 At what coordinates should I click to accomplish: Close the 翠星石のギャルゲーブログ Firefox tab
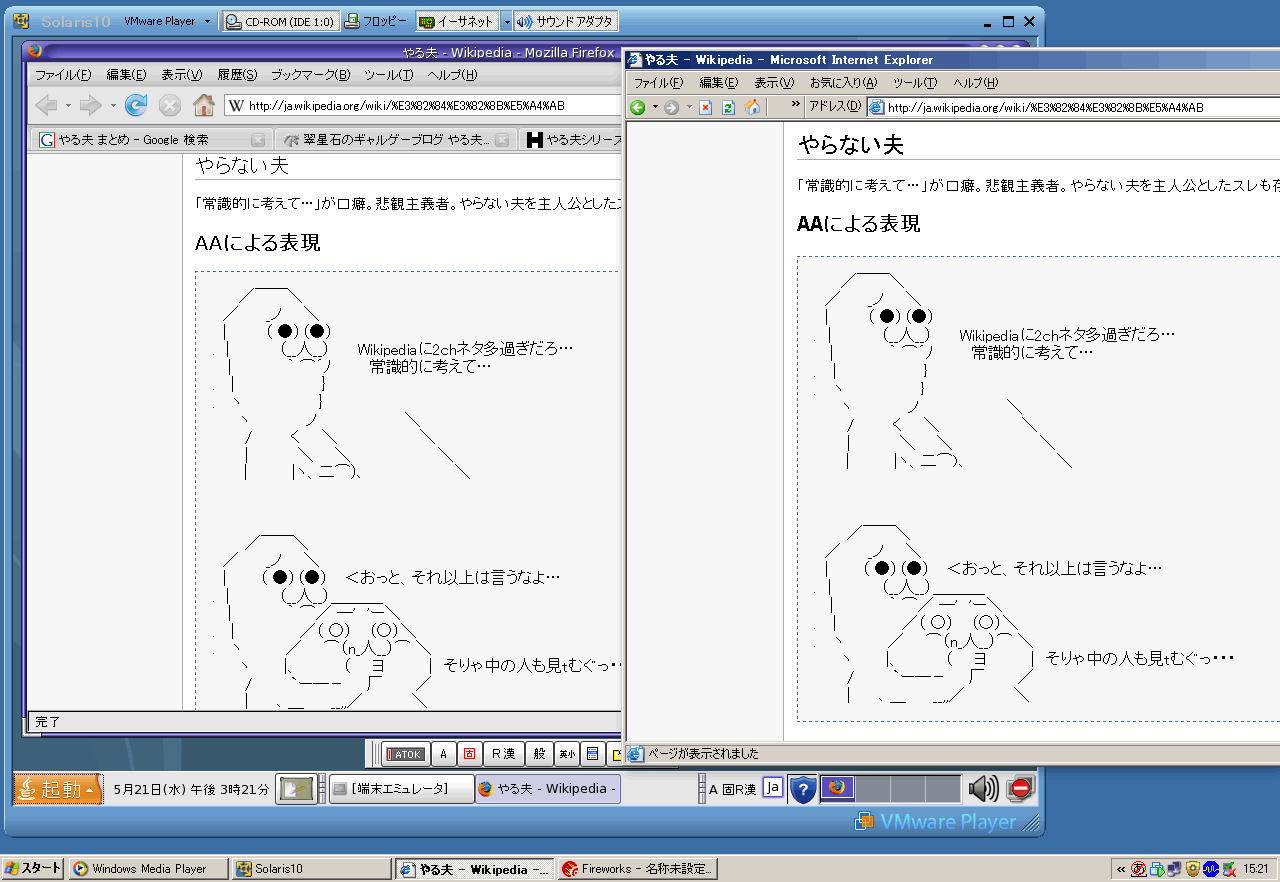coord(502,140)
